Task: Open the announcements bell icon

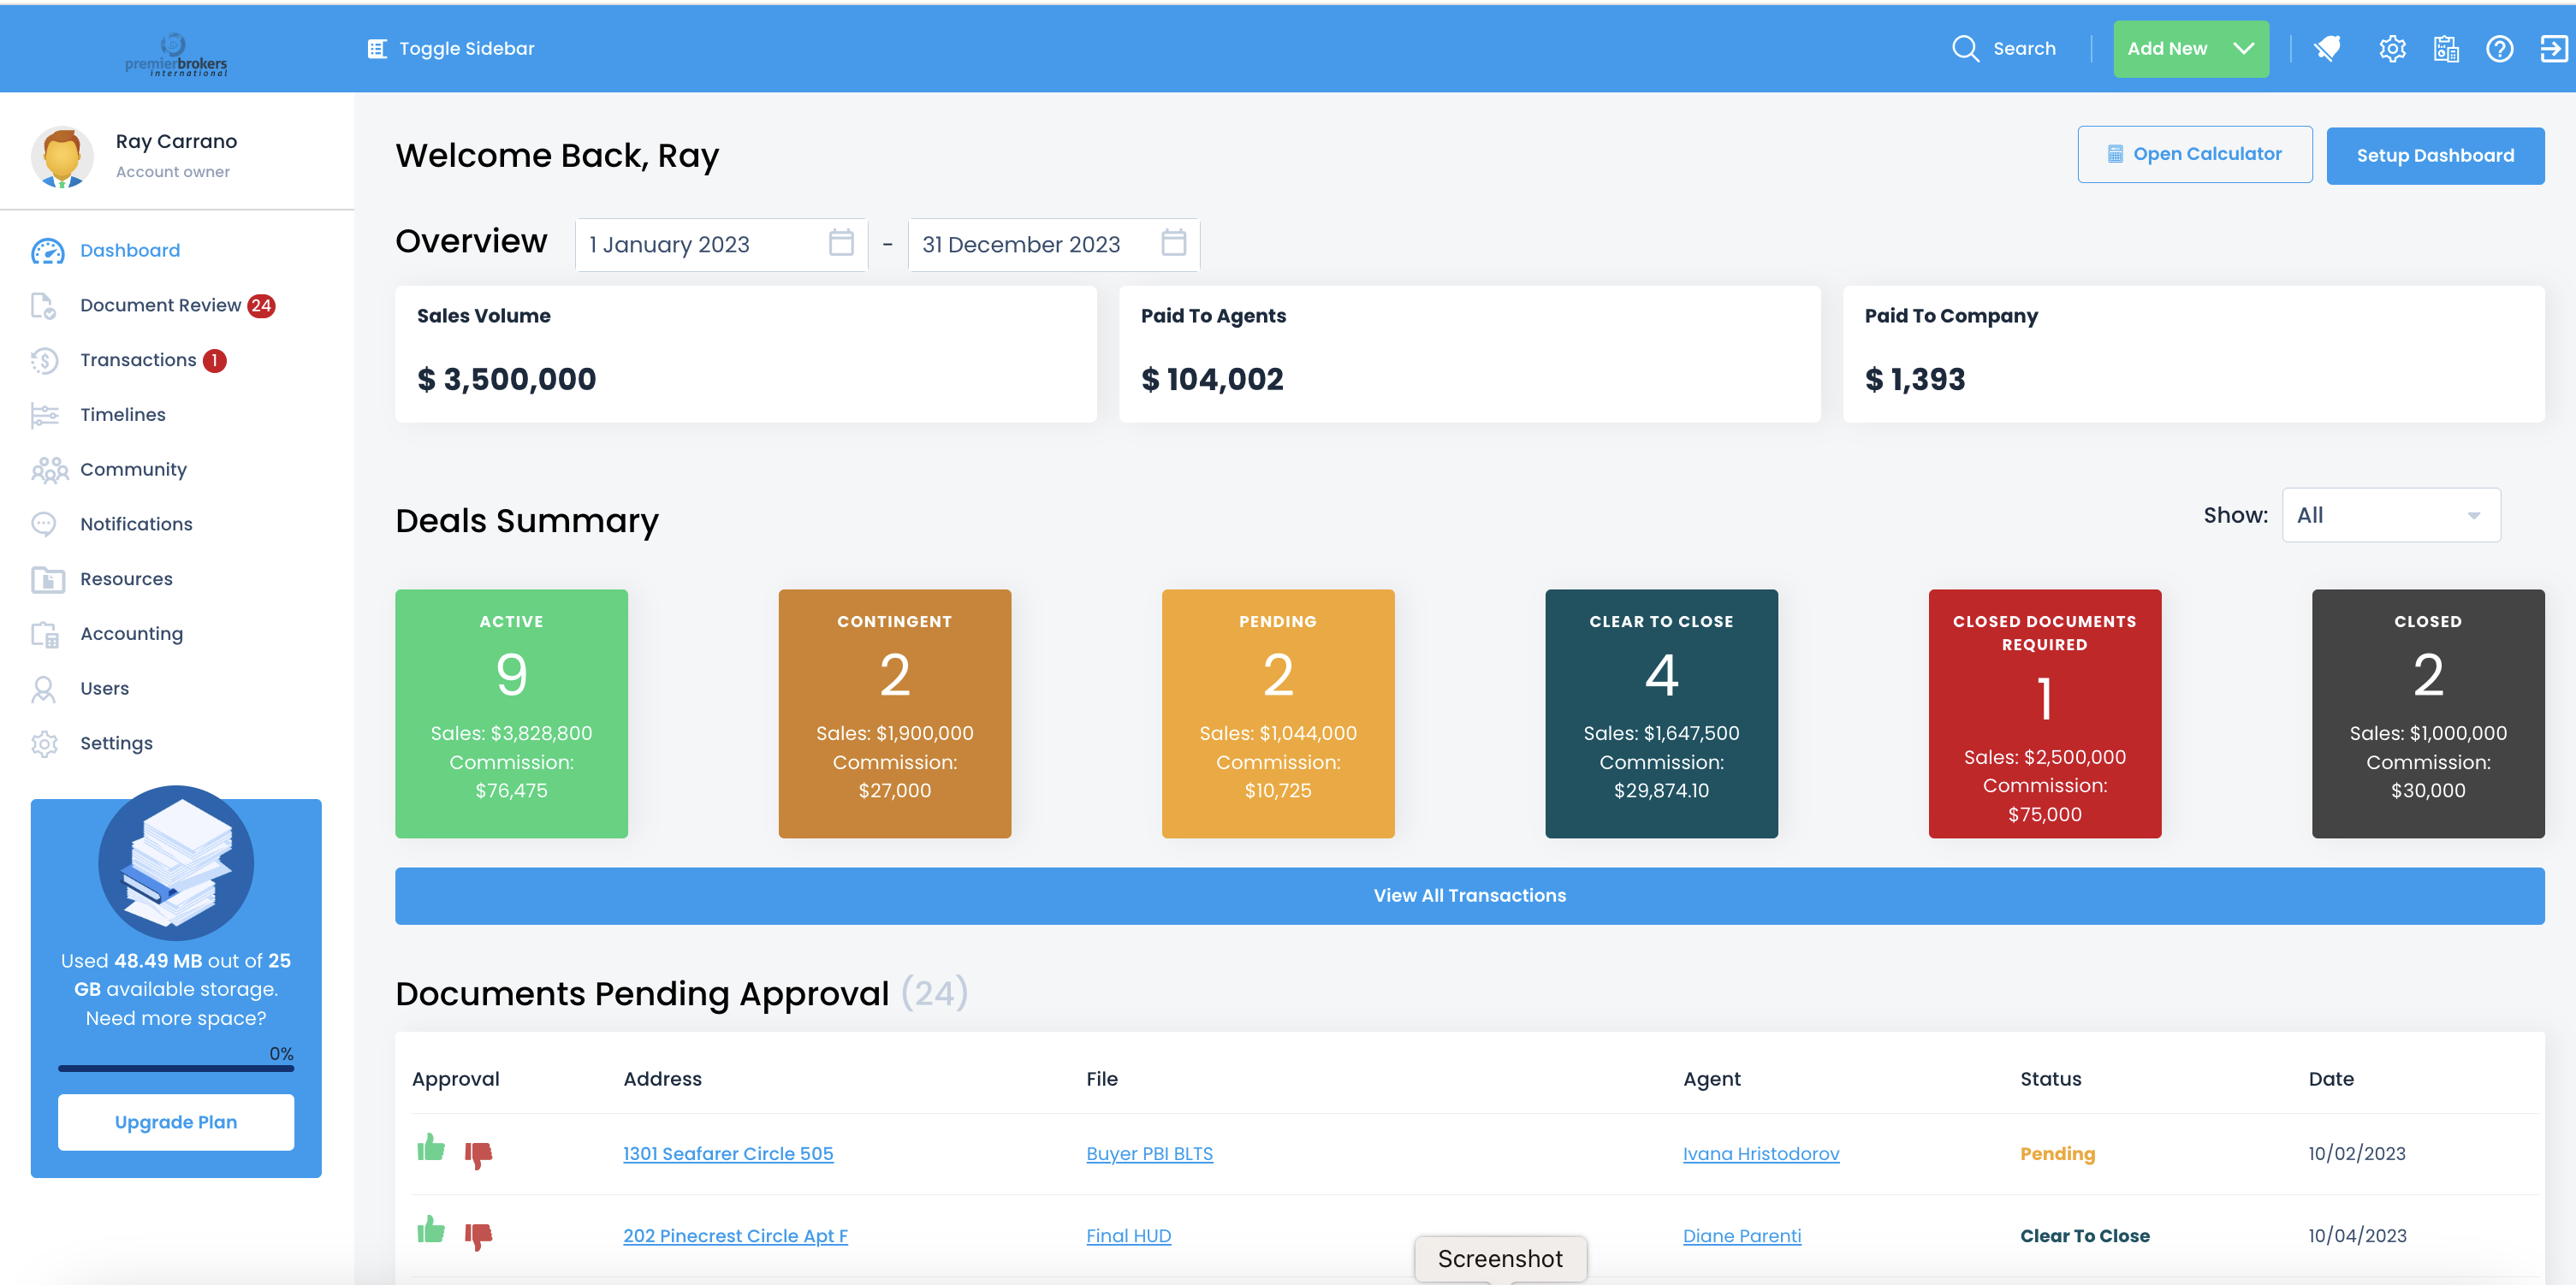Action: point(2328,49)
